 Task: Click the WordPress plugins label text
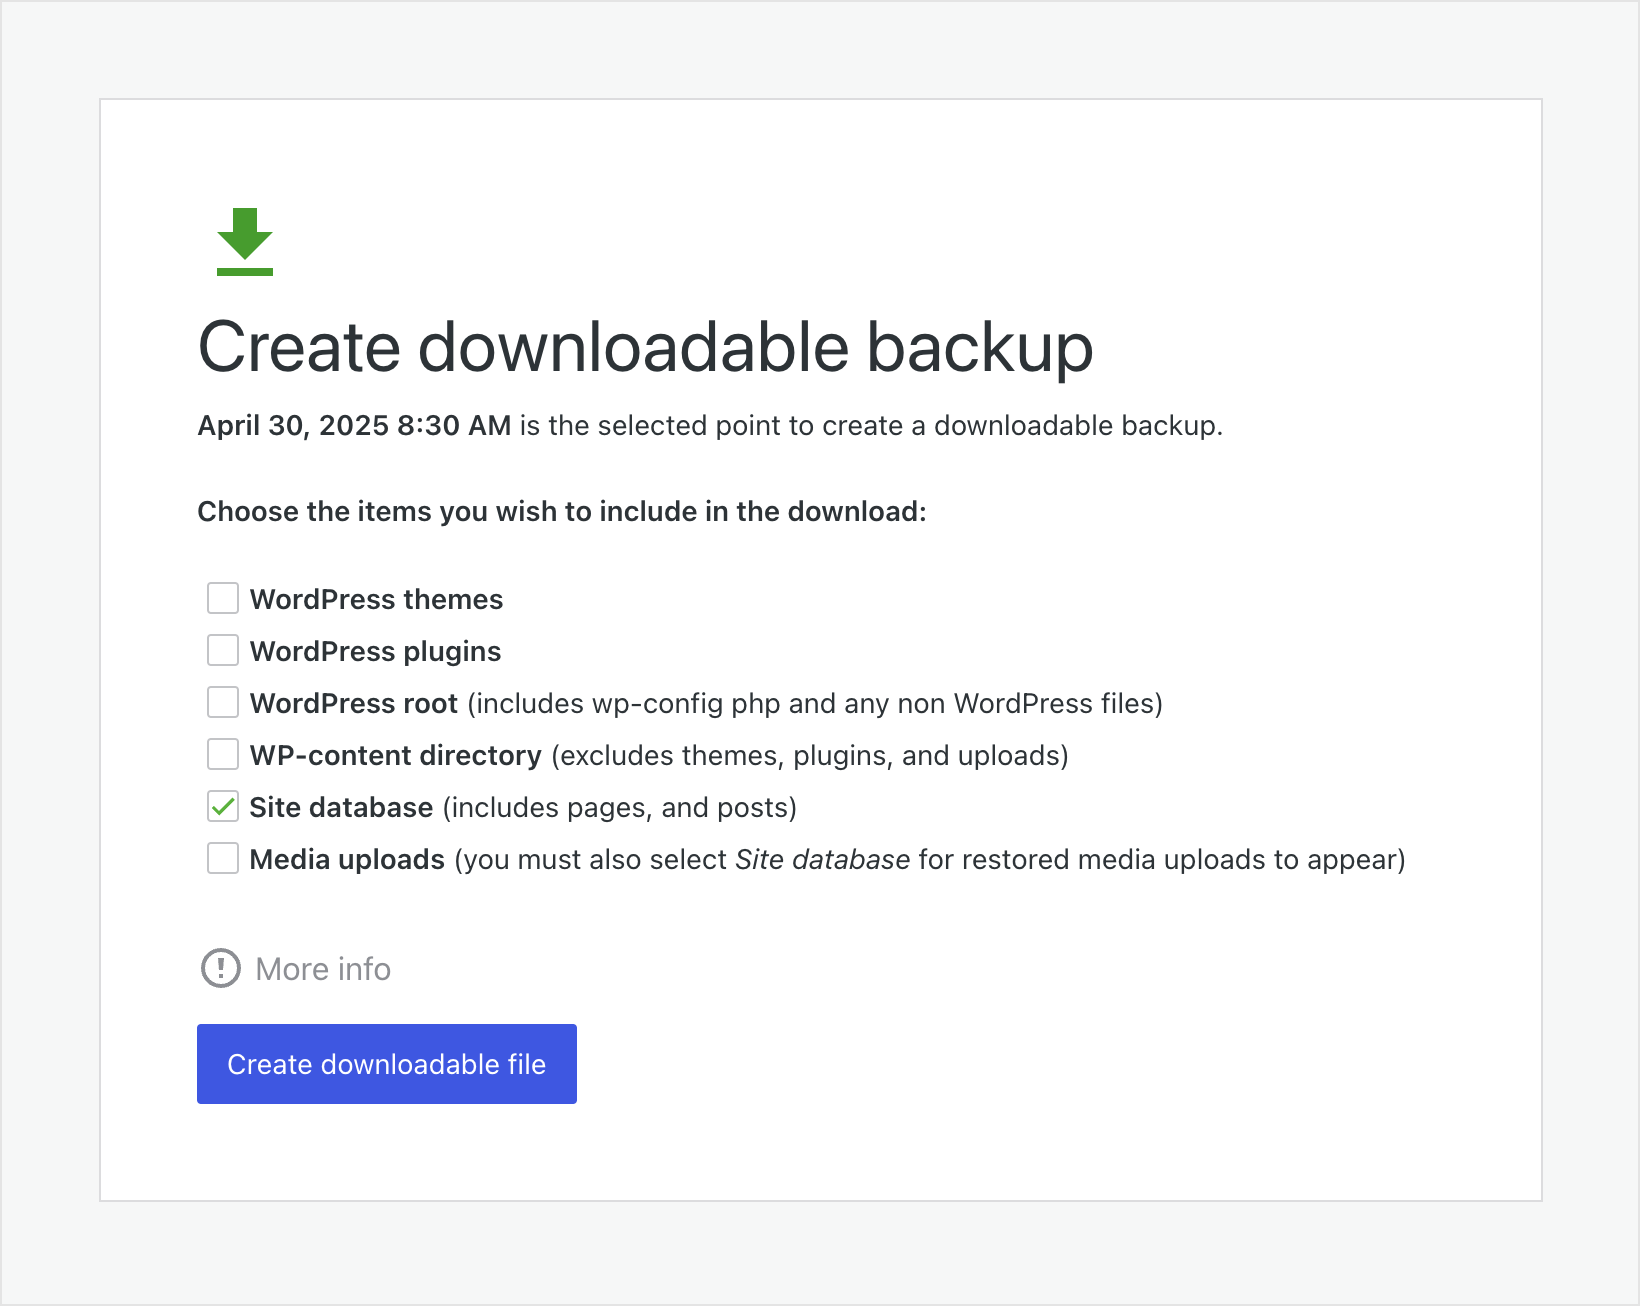click(374, 650)
